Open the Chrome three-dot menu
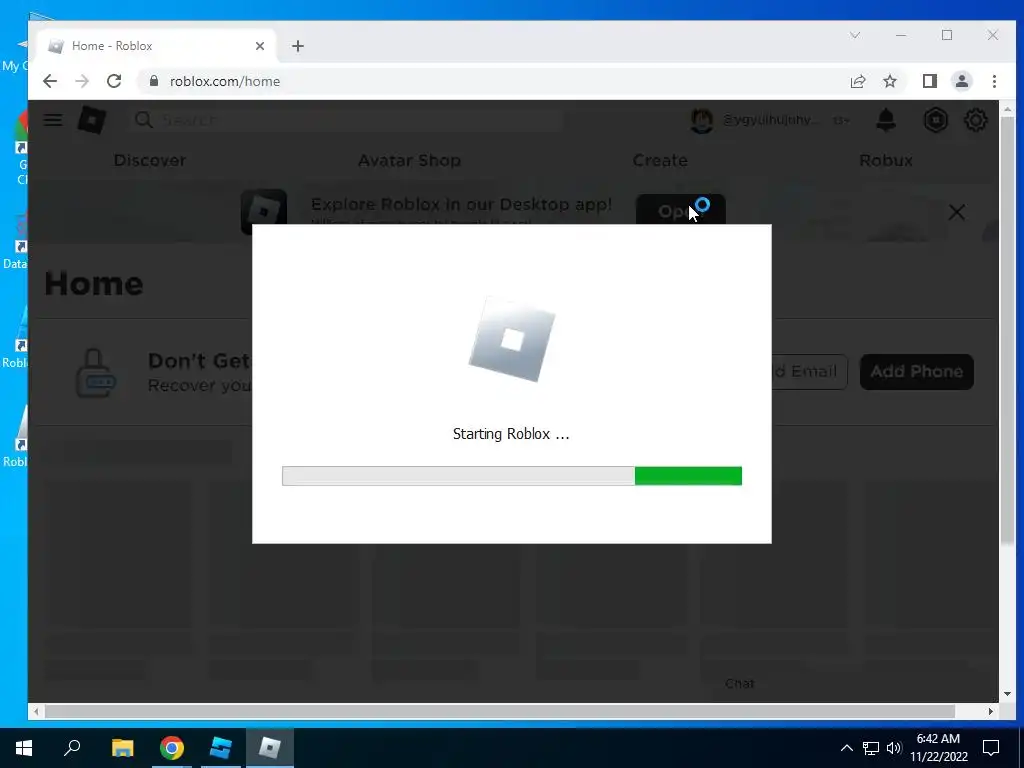 (994, 81)
